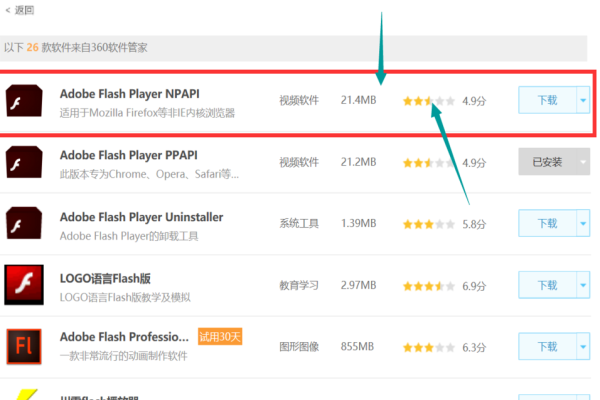Click the 6.3分 score text

(474, 348)
